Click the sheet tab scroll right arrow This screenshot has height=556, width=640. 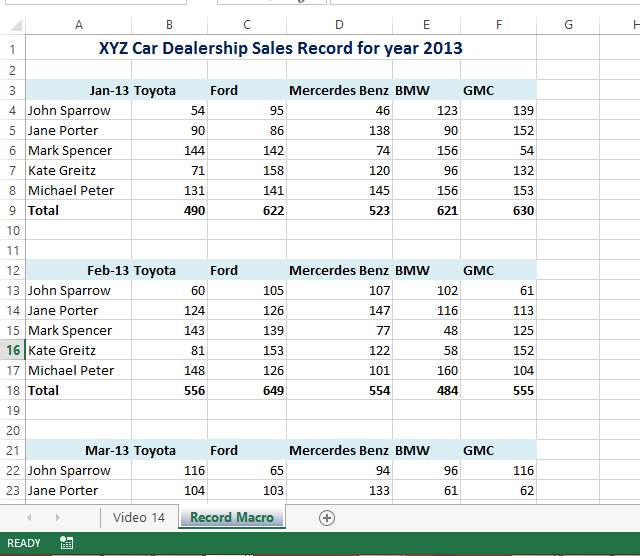coord(58,518)
